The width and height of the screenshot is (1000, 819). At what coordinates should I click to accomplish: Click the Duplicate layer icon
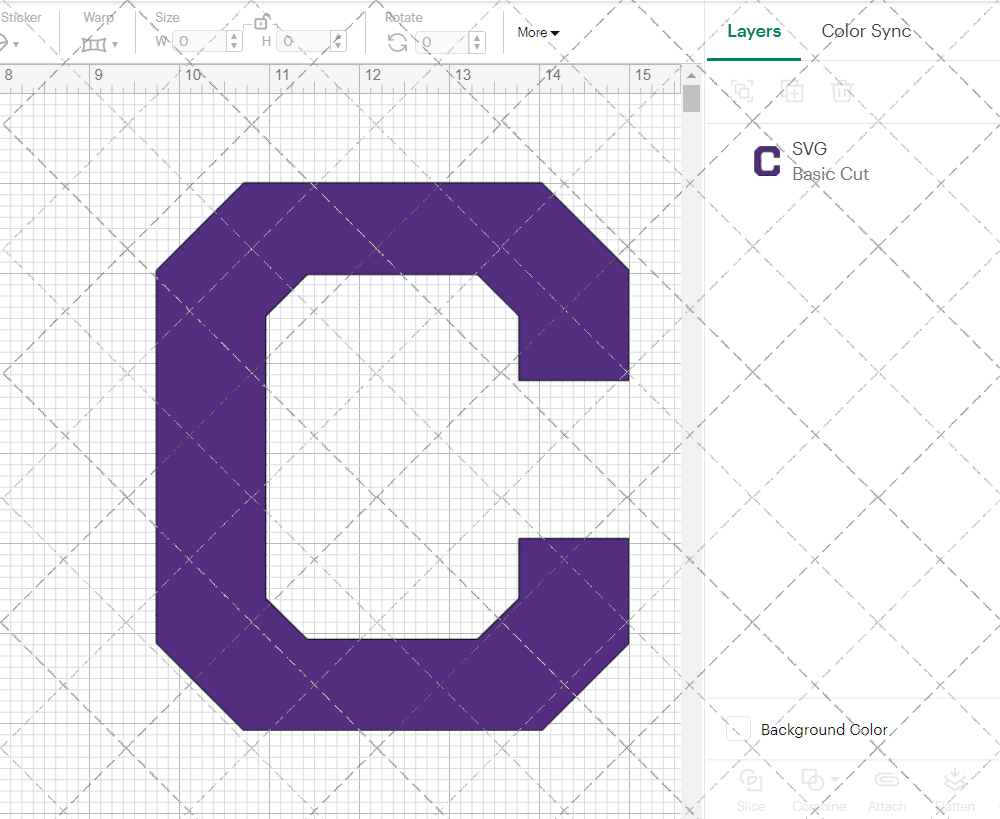[793, 91]
